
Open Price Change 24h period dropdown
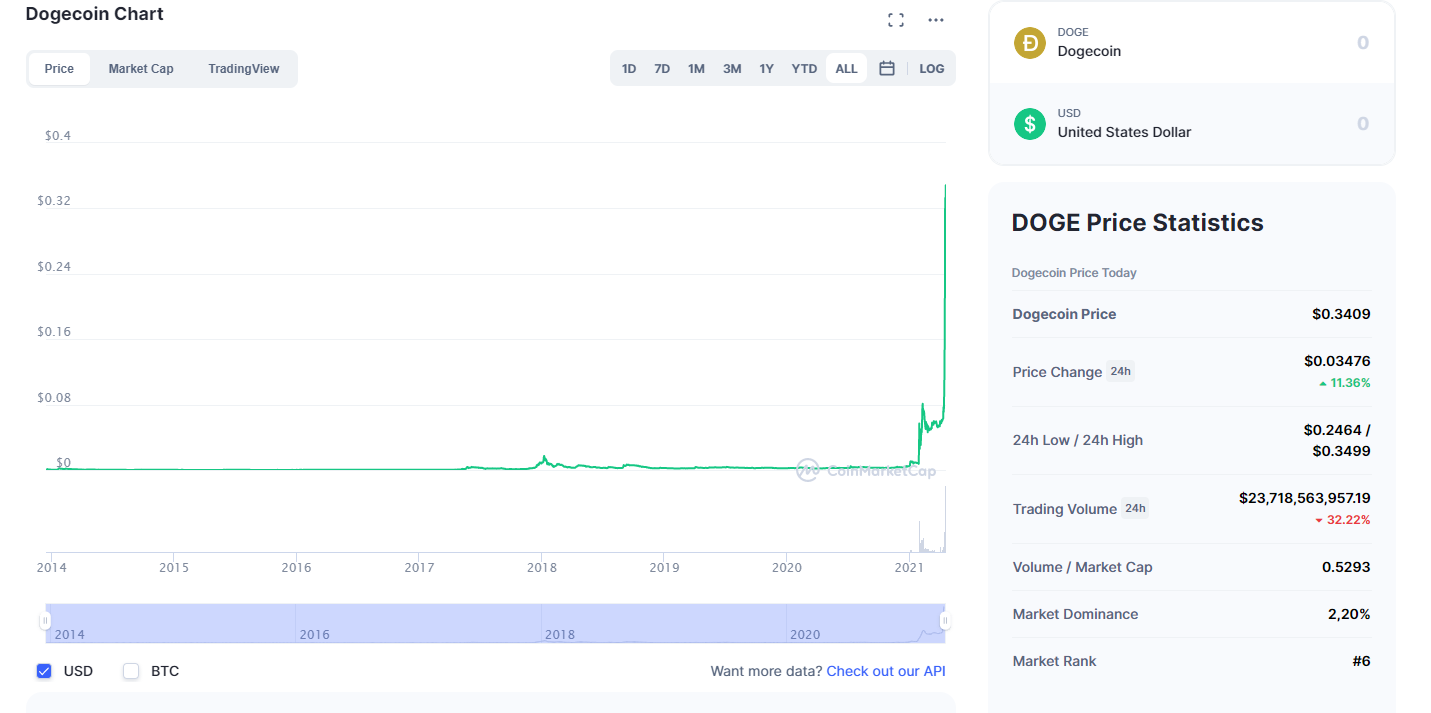coord(1120,372)
